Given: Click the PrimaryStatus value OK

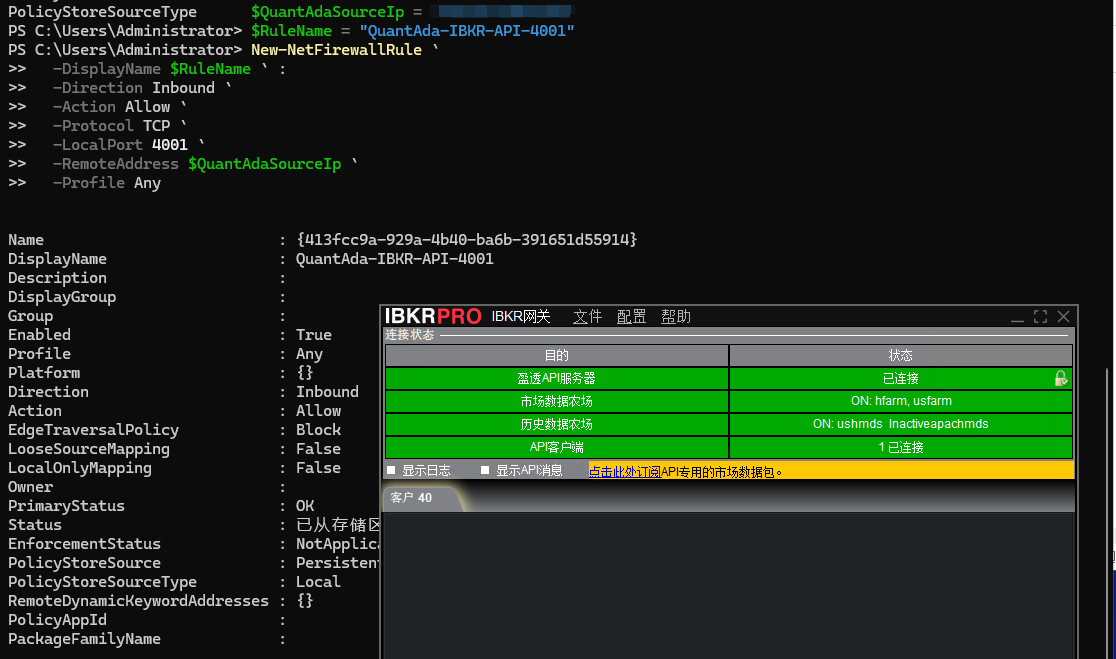Looking at the screenshot, I should [x=305, y=506].
